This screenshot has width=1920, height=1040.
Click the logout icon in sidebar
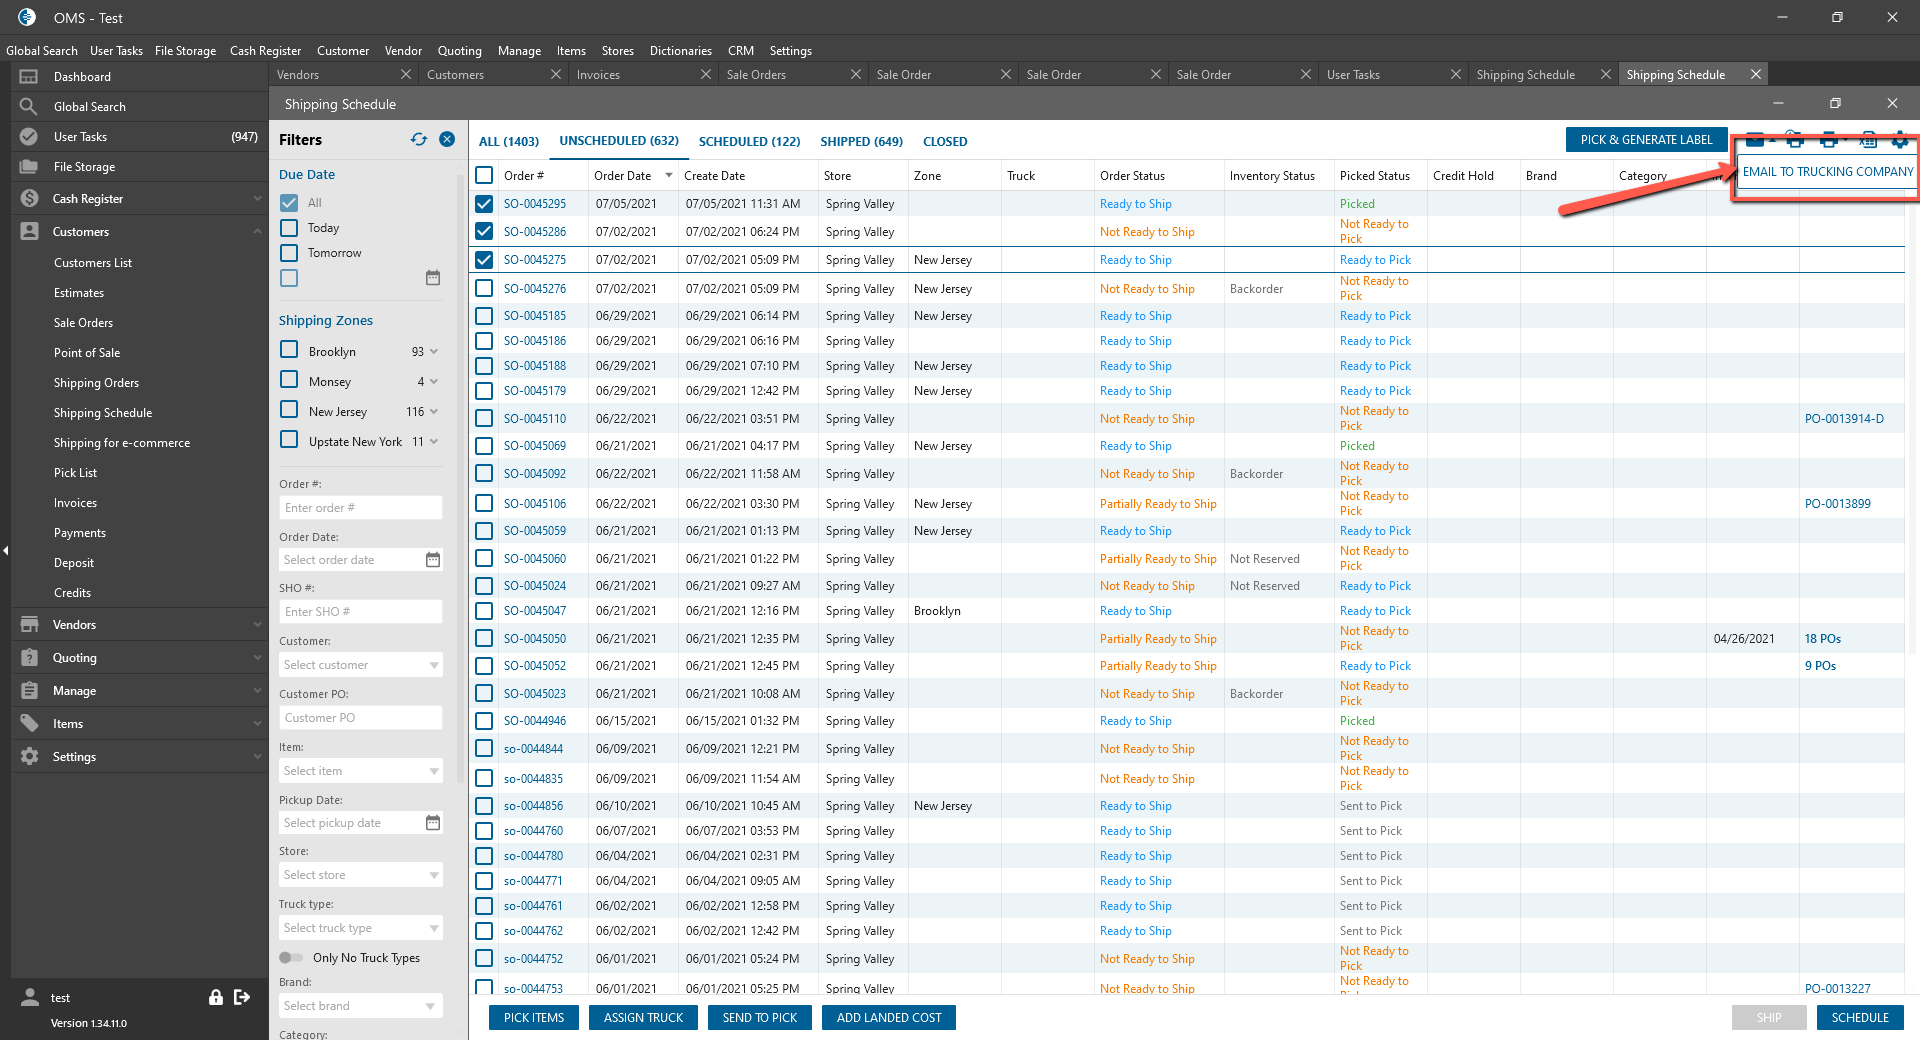[x=242, y=997]
